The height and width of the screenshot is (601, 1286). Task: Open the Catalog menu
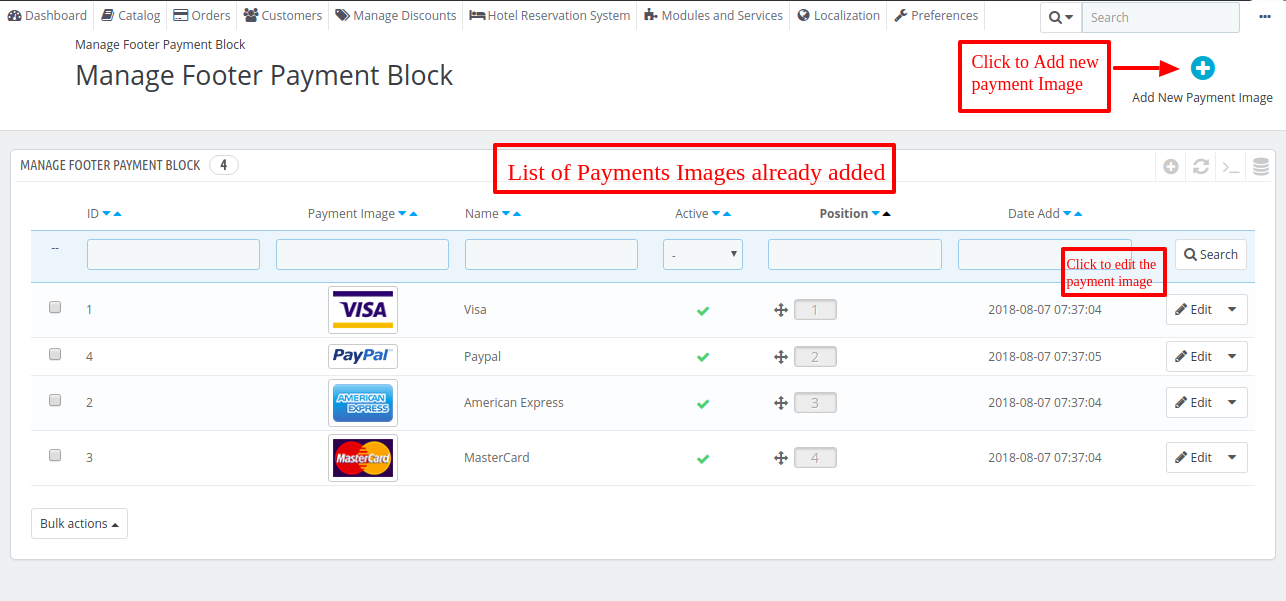coord(130,15)
